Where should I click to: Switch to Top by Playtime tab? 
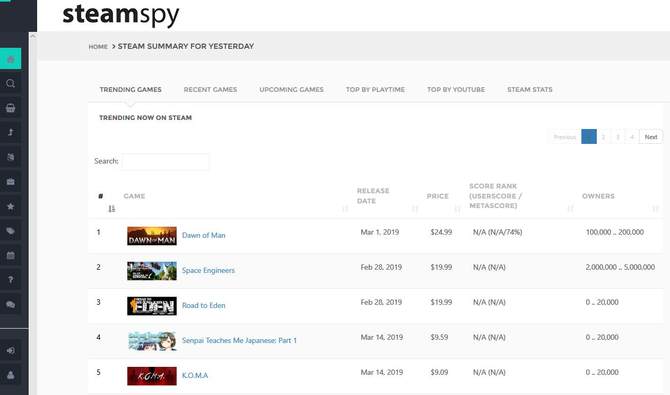(x=375, y=90)
